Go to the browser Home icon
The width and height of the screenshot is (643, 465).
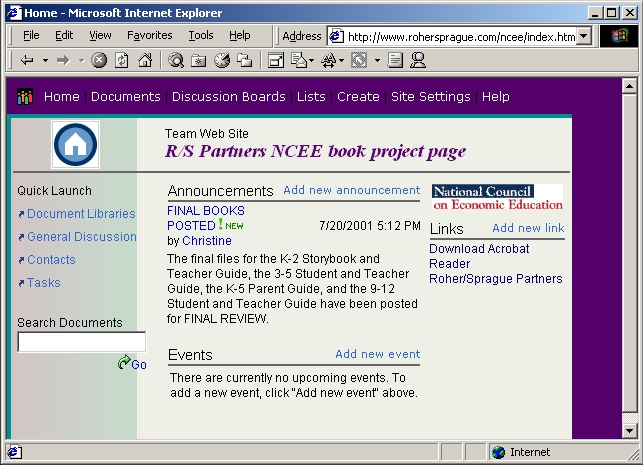click(145, 60)
